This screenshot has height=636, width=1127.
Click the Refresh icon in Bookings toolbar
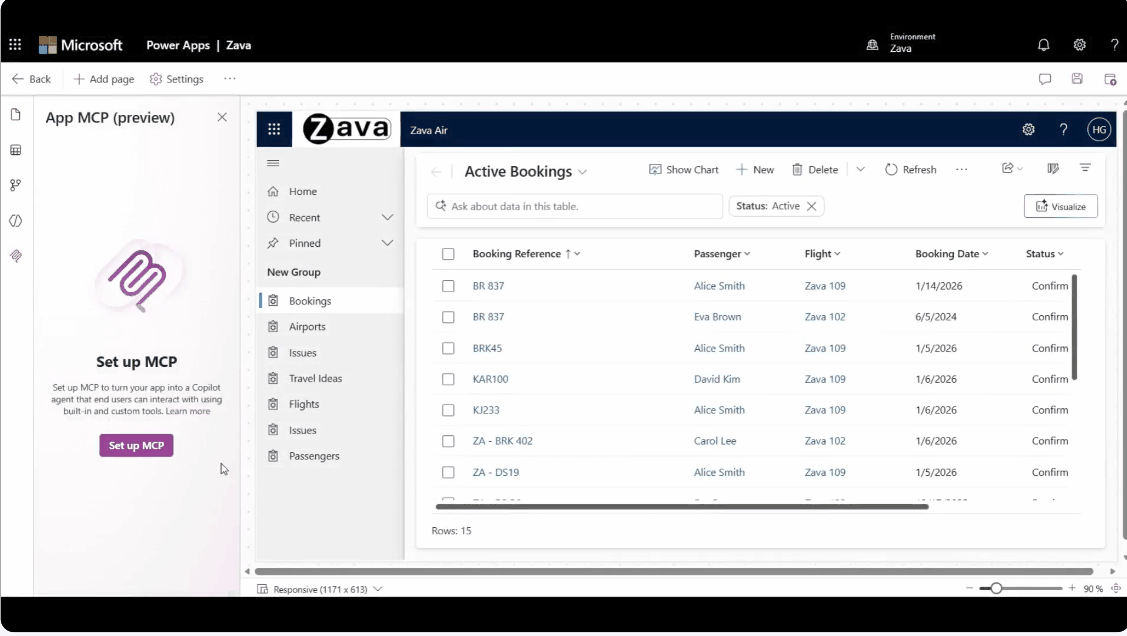[891, 170]
